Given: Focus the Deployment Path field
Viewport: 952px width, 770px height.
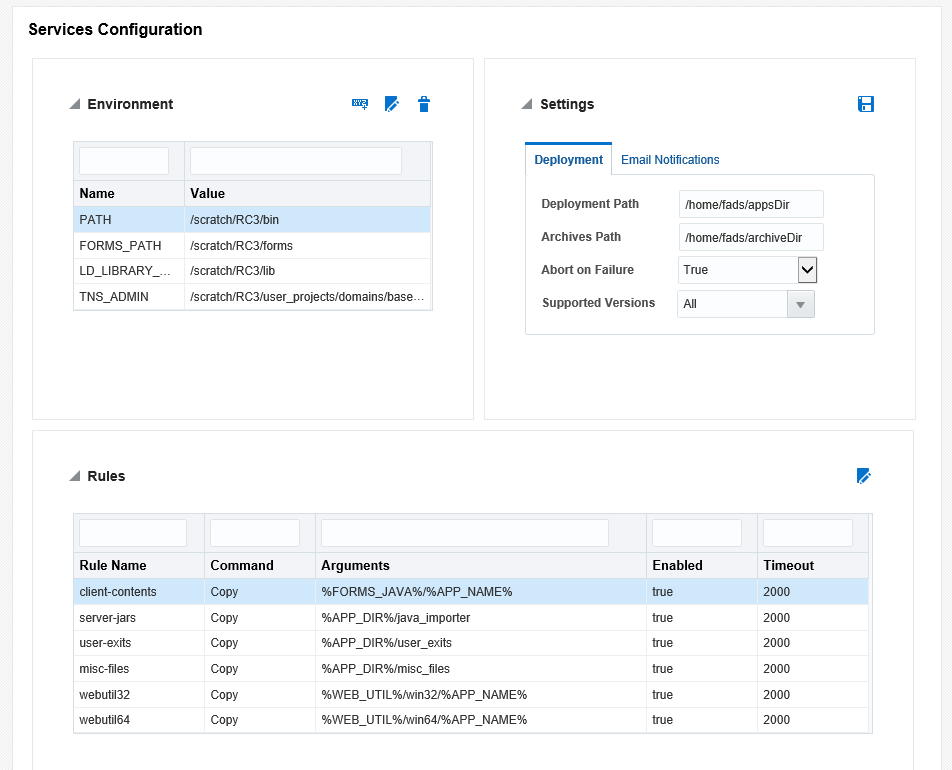Looking at the screenshot, I should [751, 204].
